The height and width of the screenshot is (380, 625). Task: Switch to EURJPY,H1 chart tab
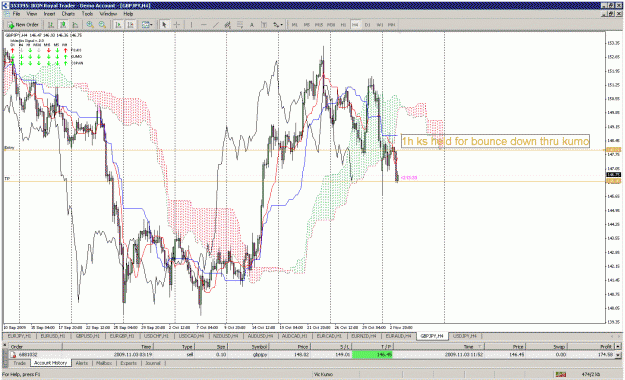[x=19, y=336]
